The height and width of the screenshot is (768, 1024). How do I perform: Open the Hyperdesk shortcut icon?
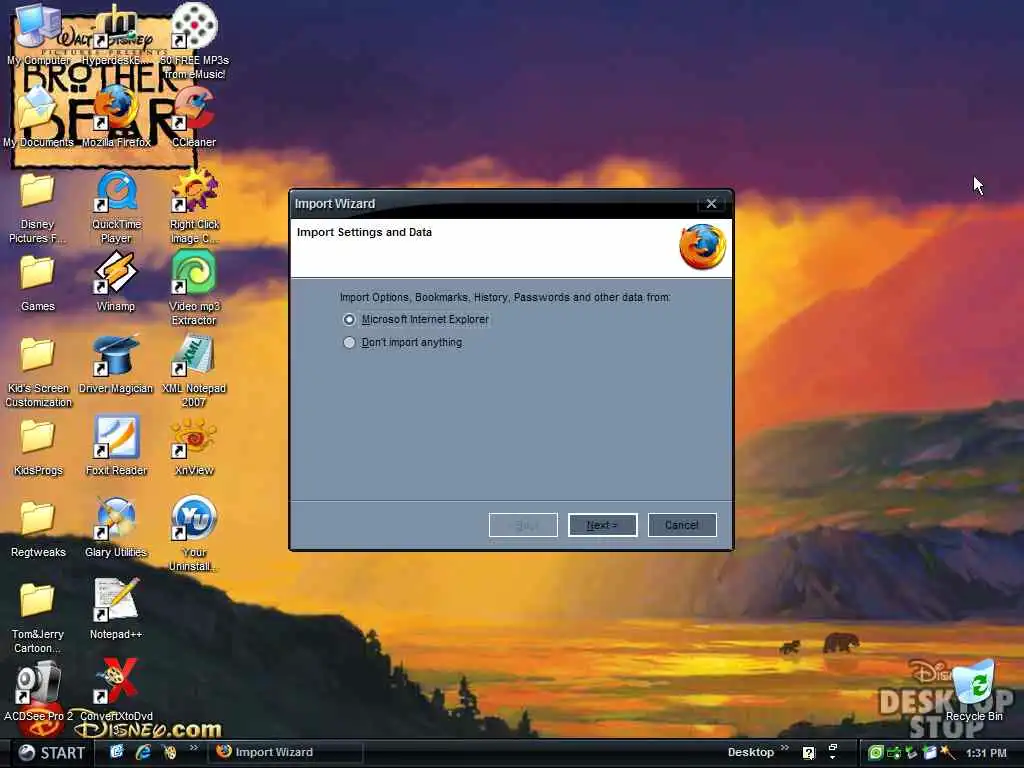tap(116, 34)
